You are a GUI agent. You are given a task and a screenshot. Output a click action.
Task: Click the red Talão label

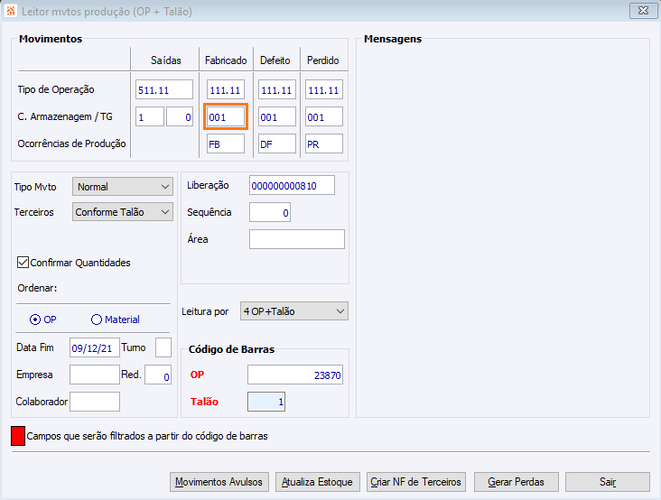point(204,401)
